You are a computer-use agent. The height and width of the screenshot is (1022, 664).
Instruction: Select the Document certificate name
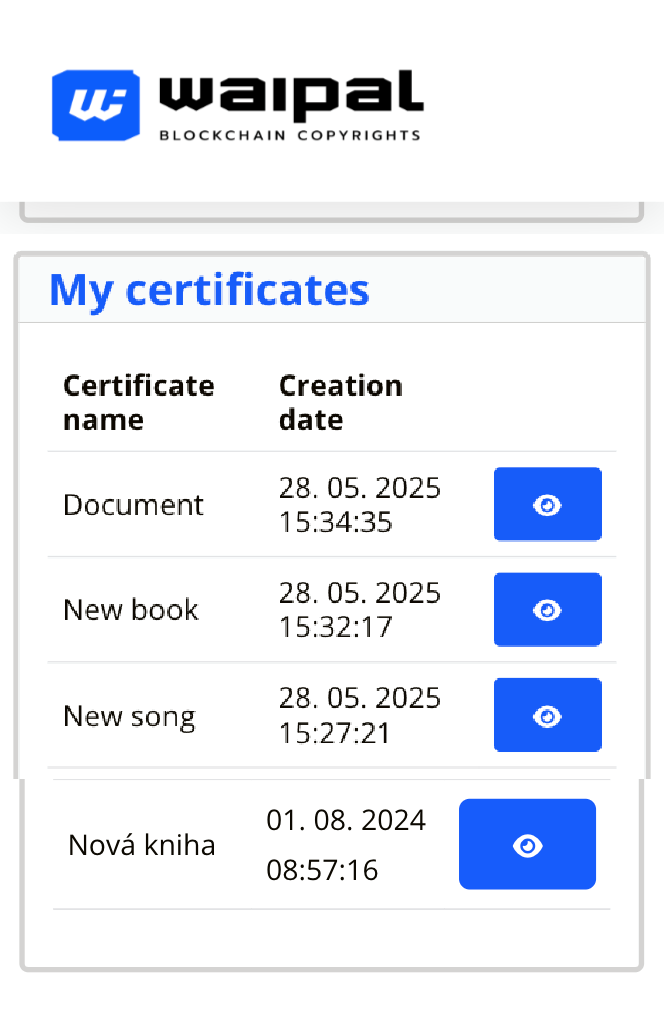(x=133, y=505)
